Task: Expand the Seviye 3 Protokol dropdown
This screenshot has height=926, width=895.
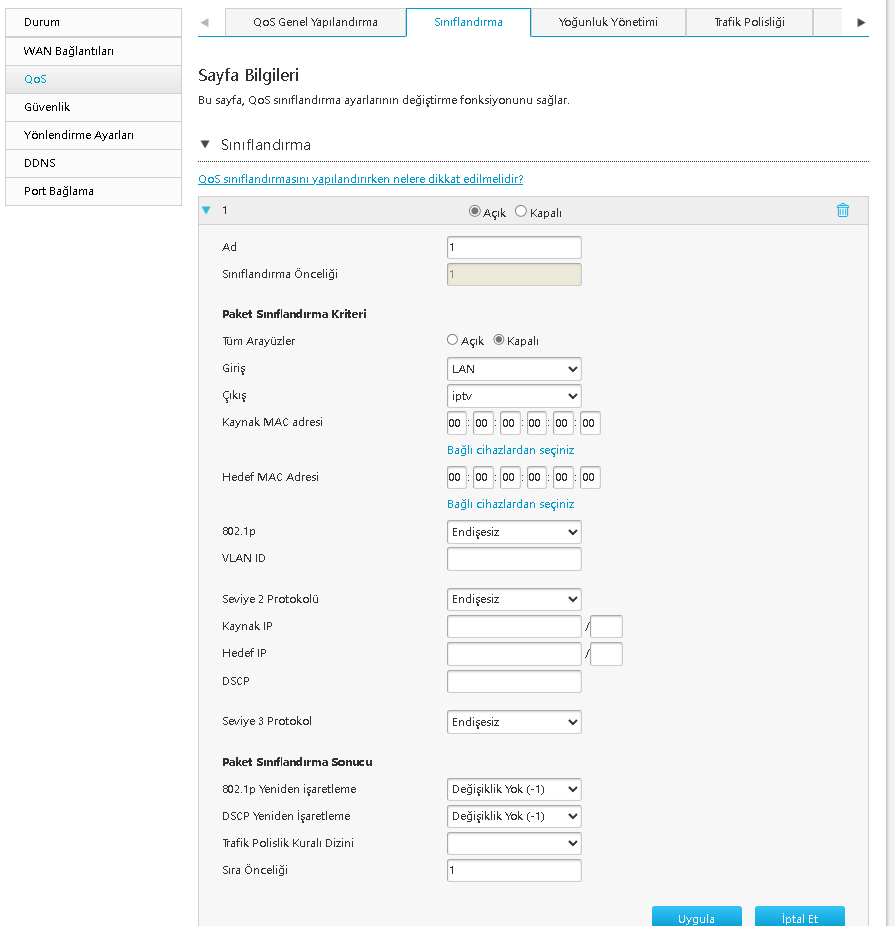Action: click(514, 722)
